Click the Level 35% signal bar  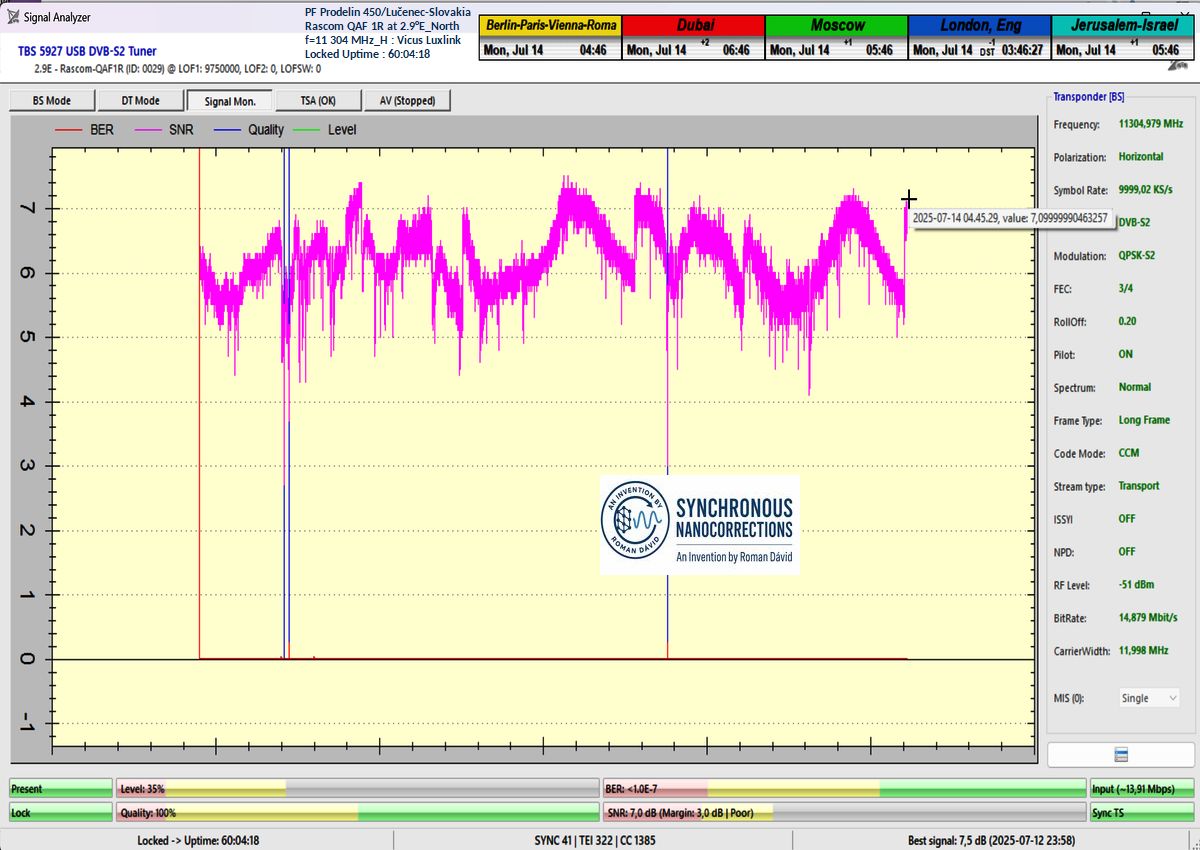(357, 788)
